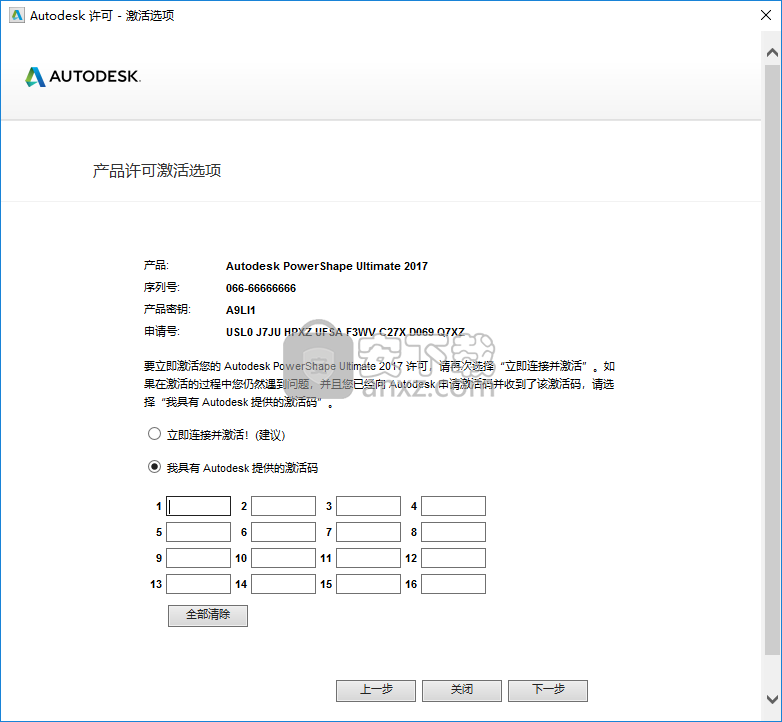Click activation code field 4
Image resolution: width=782 pixels, height=722 pixels.
pos(453,506)
